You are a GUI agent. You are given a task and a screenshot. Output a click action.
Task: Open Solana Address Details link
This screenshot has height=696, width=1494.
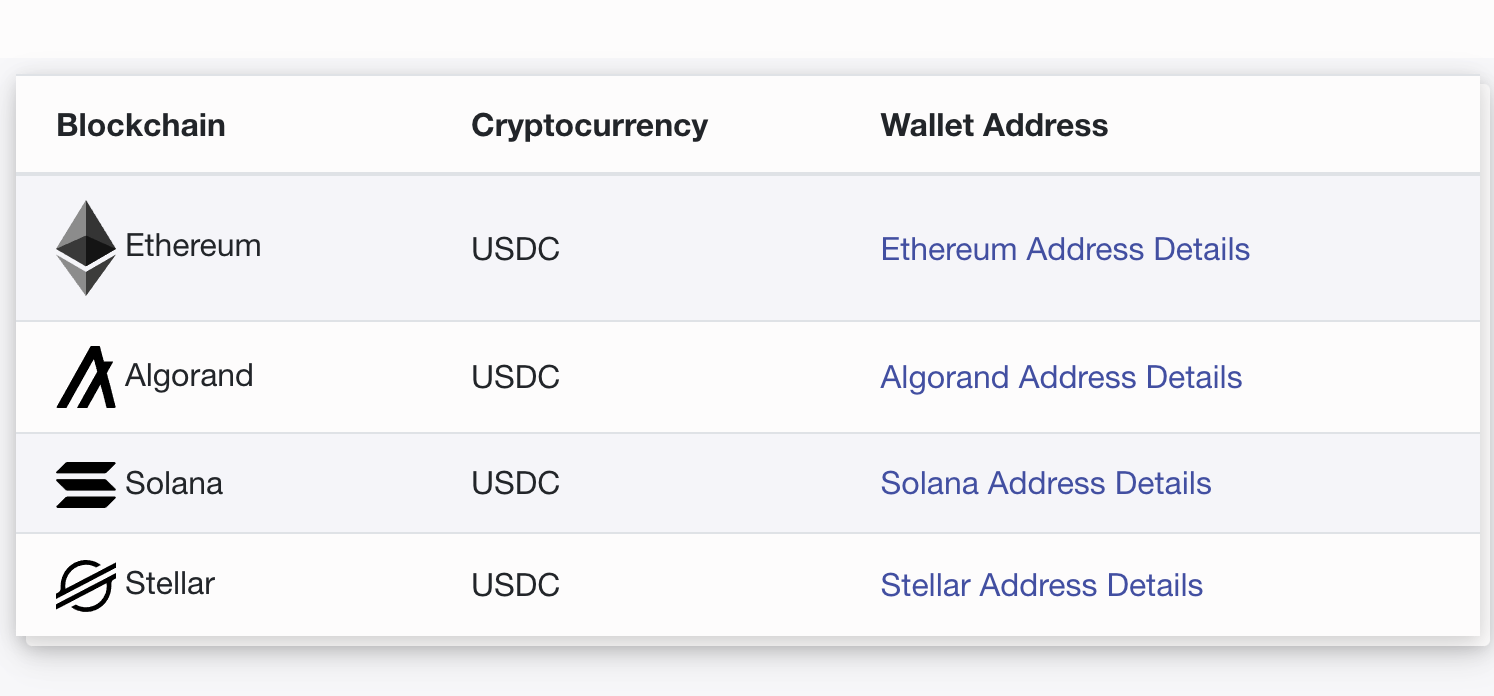point(1046,483)
